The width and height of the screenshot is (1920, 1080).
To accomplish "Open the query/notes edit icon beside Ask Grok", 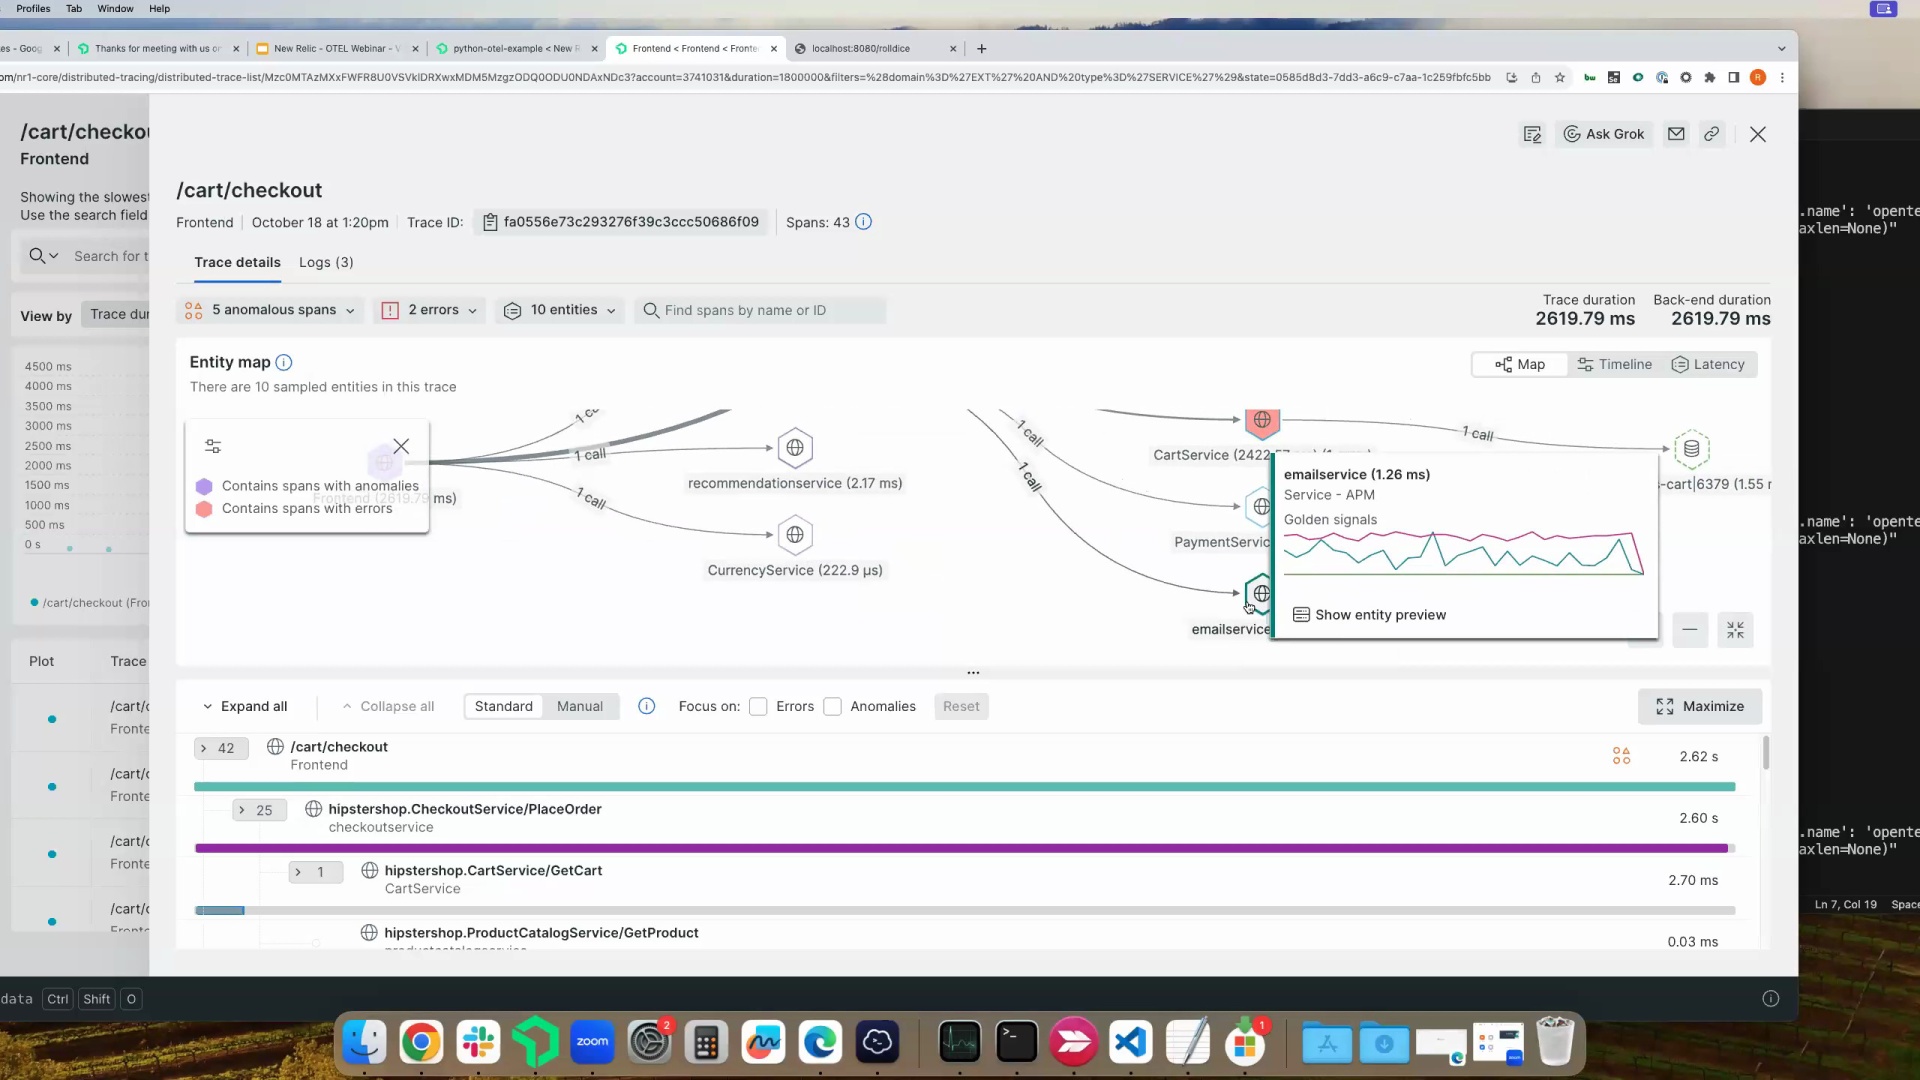I will (x=1532, y=134).
